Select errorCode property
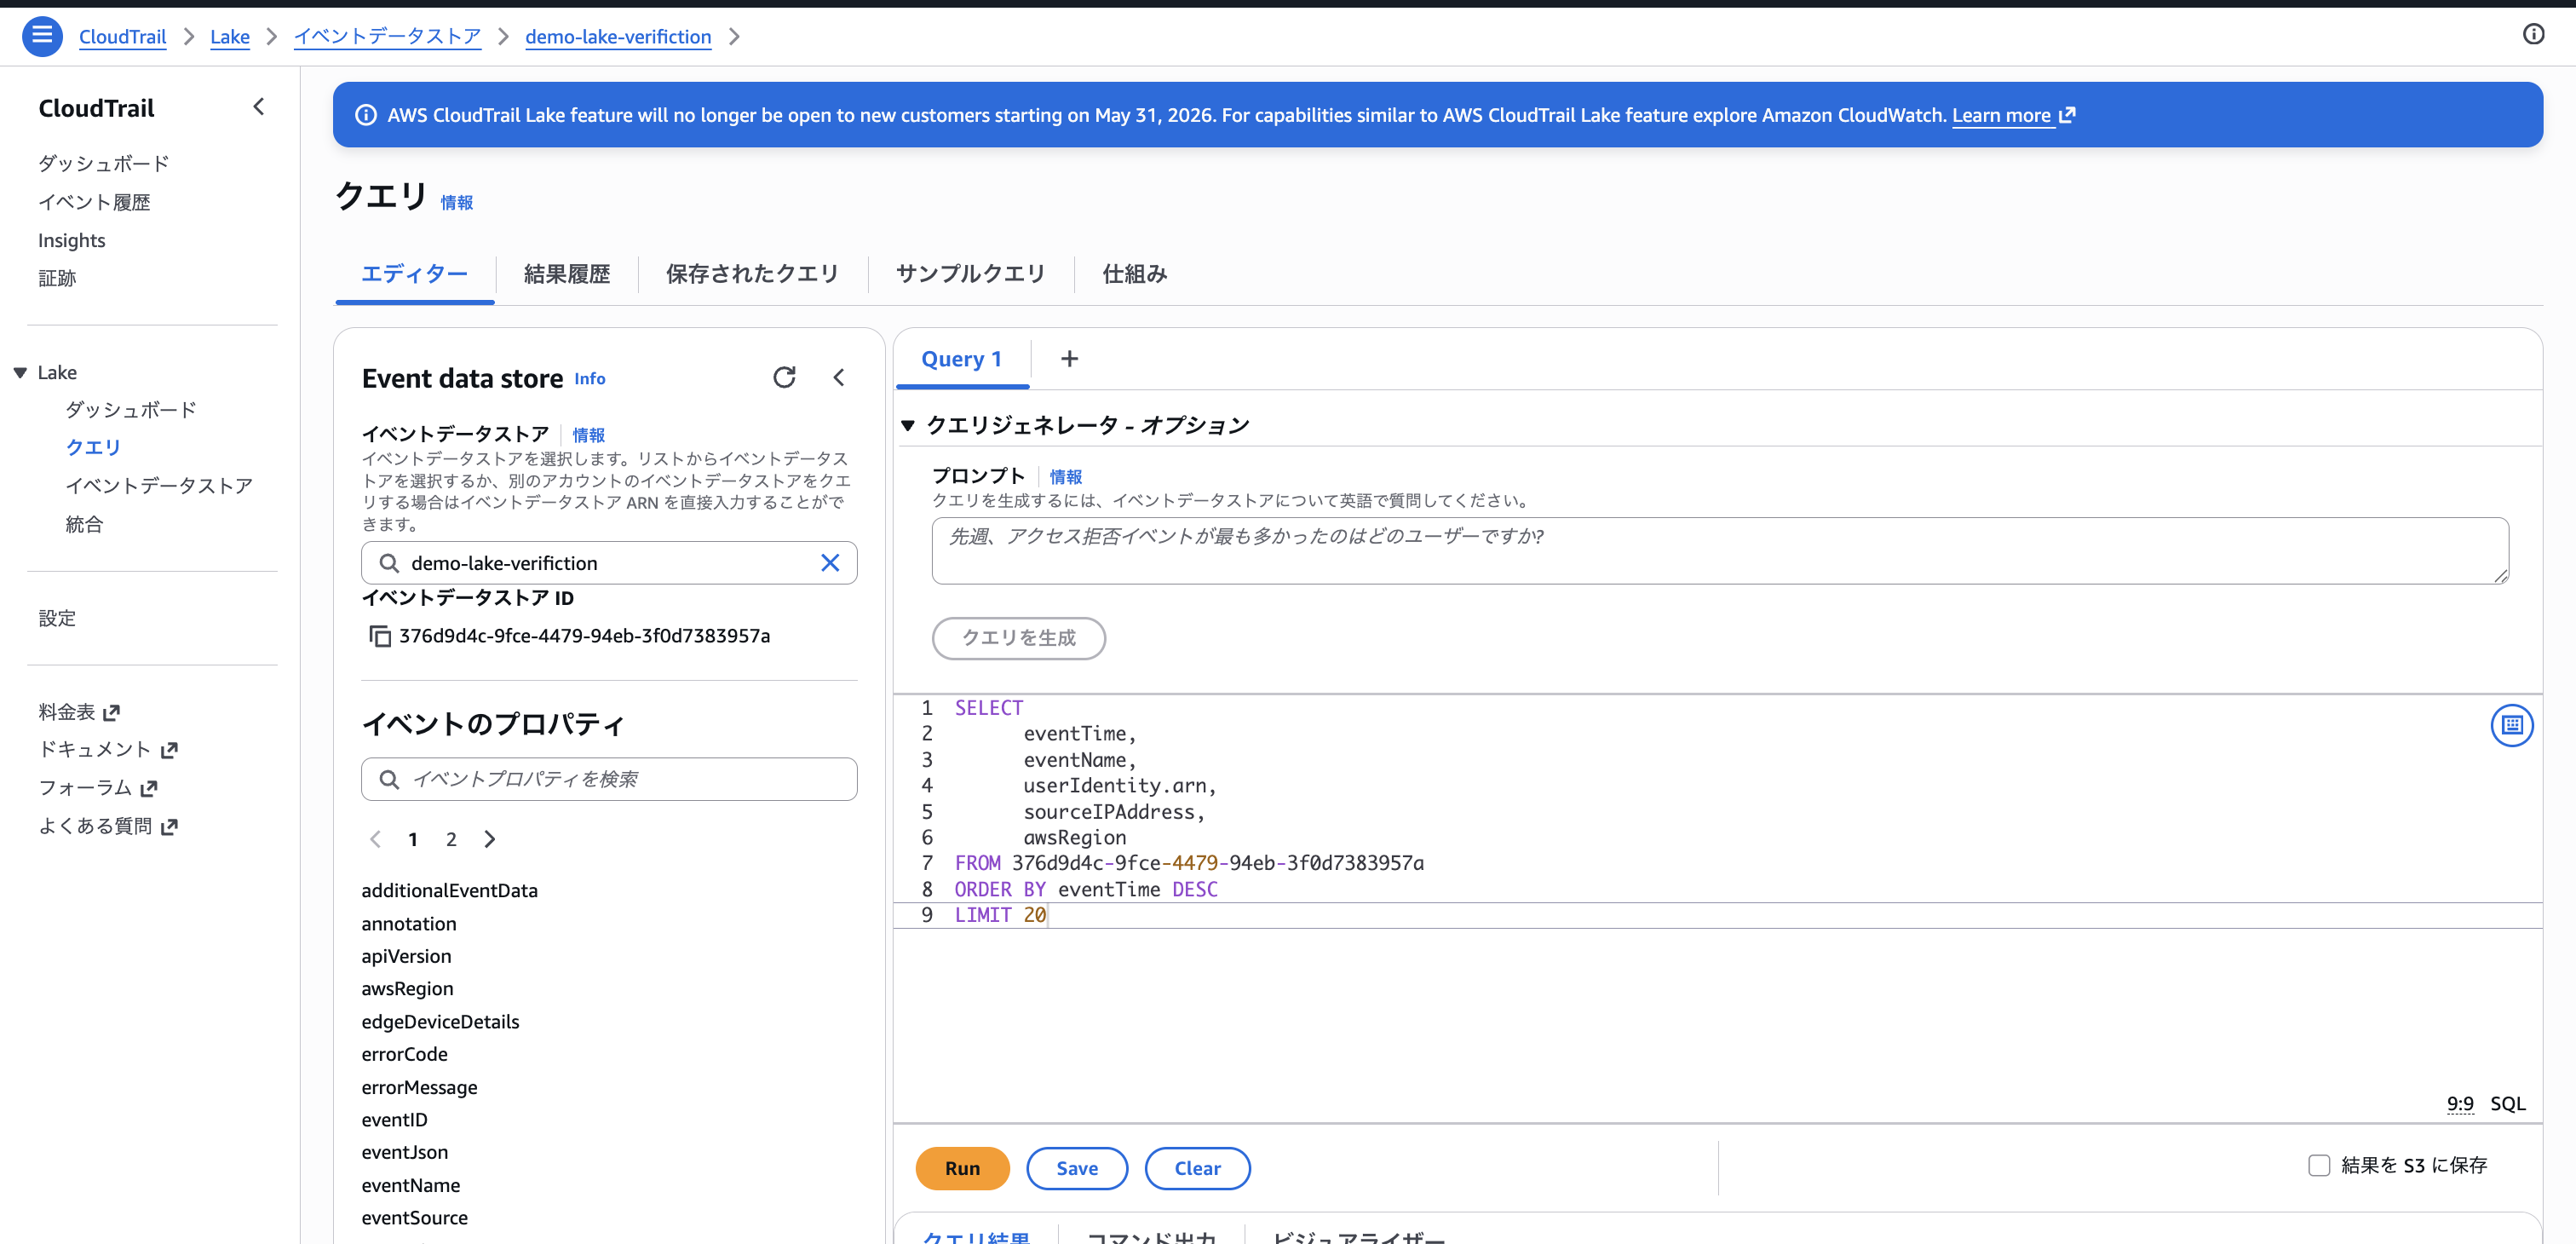 click(x=404, y=1054)
